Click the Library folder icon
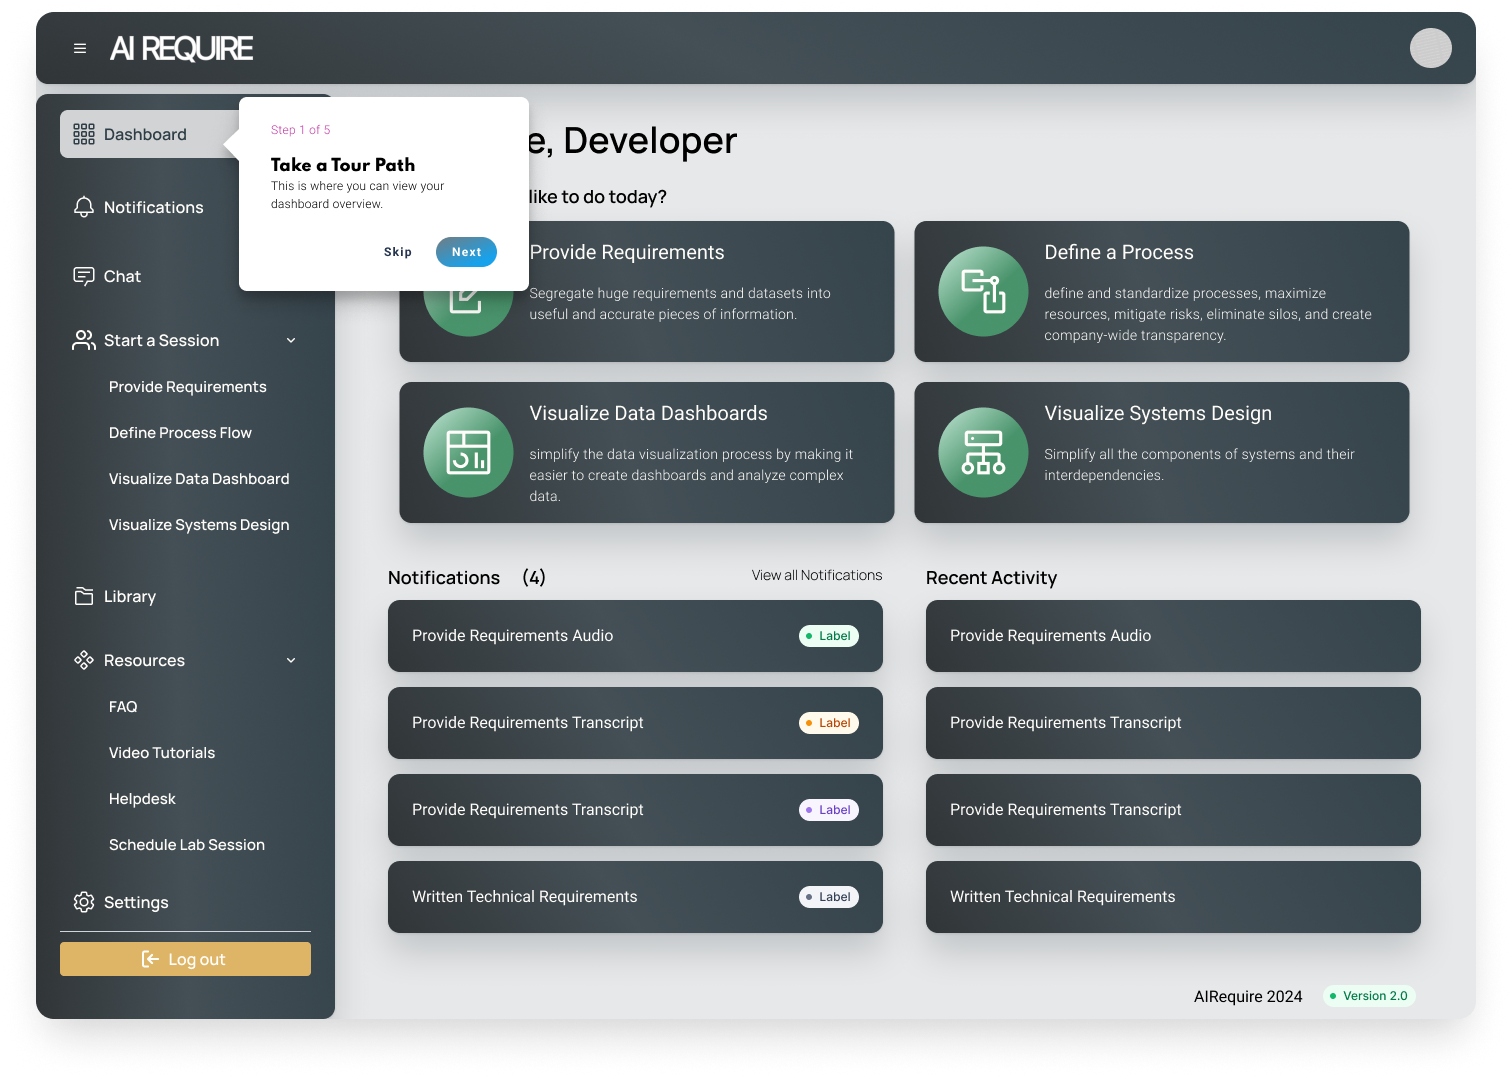This screenshot has width=1512, height=1079. [84, 596]
